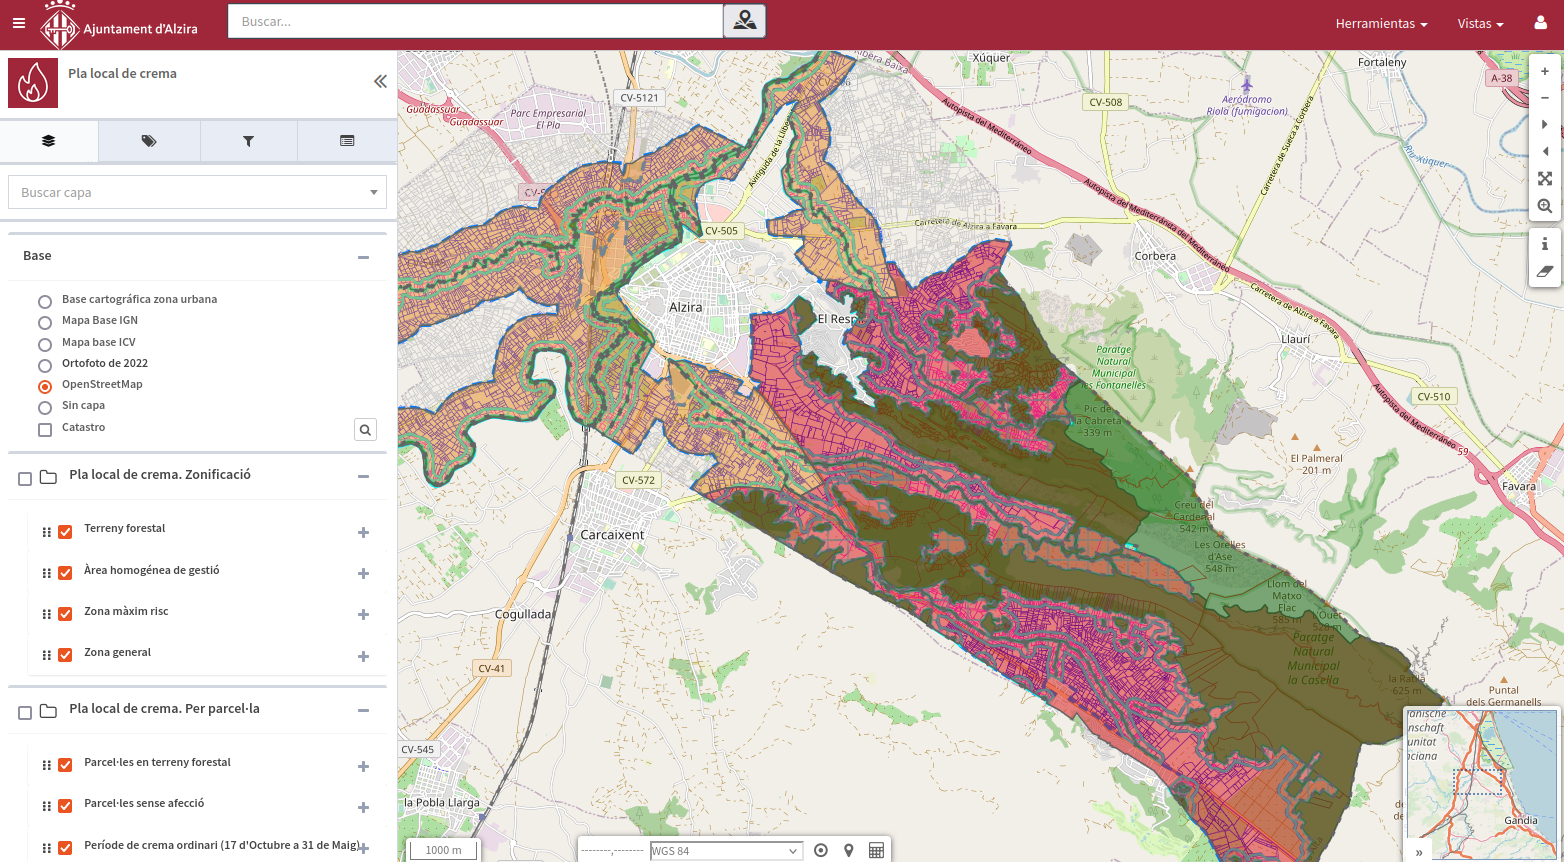Zoom in the map with plus button
This screenshot has height=862, width=1564.
1545,71
